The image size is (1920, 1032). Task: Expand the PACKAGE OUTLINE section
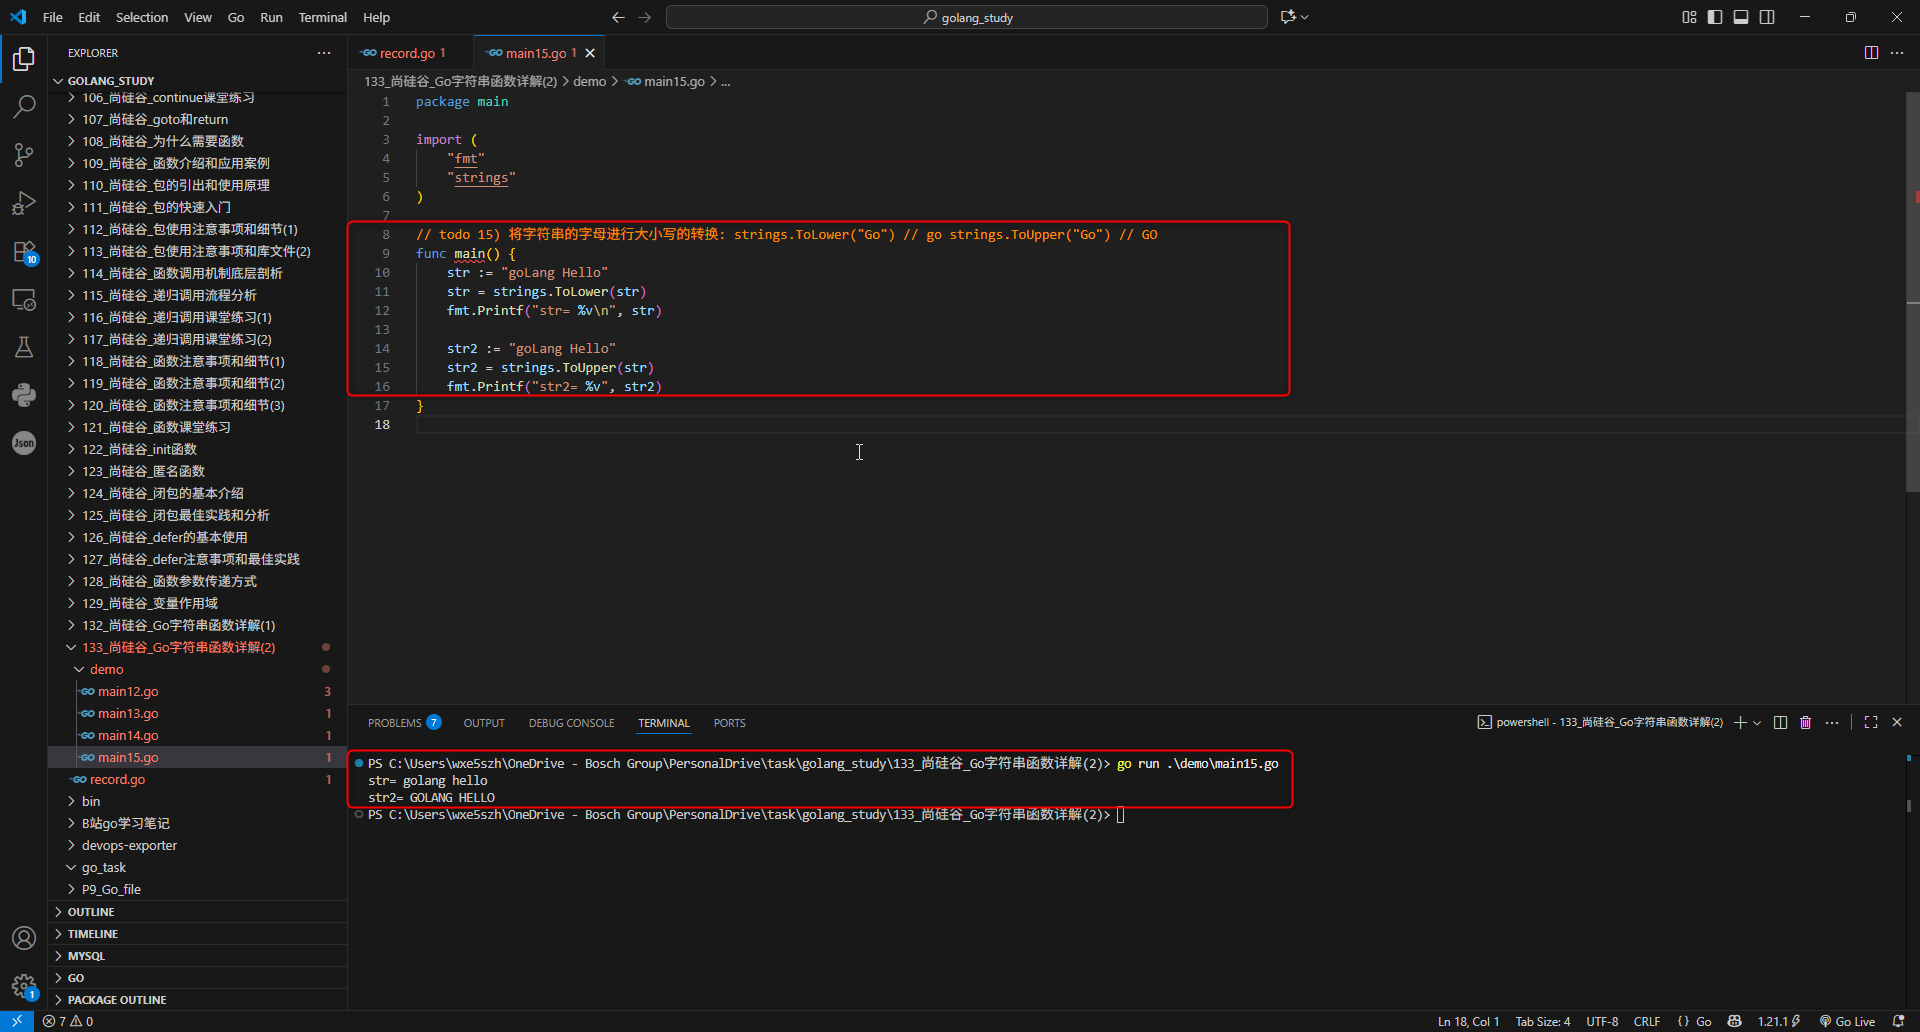(197, 1000)
